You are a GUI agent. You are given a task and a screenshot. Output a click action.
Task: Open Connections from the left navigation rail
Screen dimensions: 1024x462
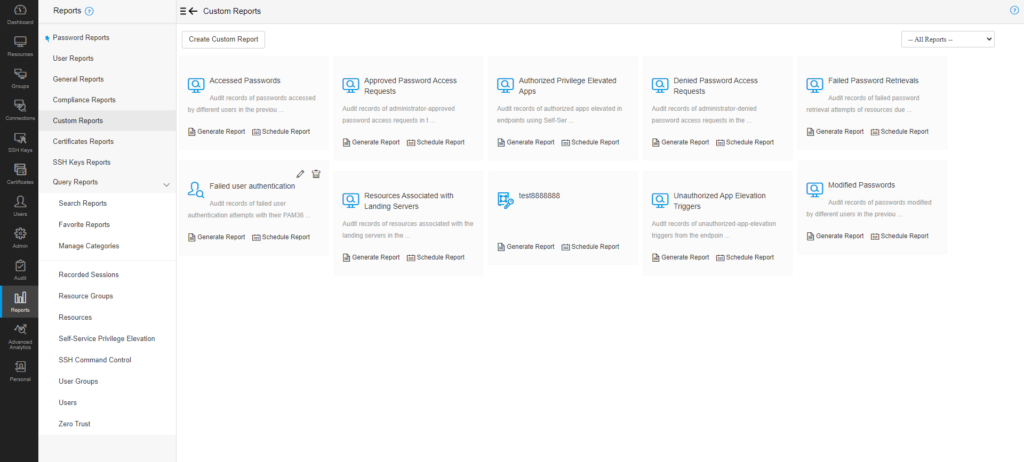click(19, 108)
